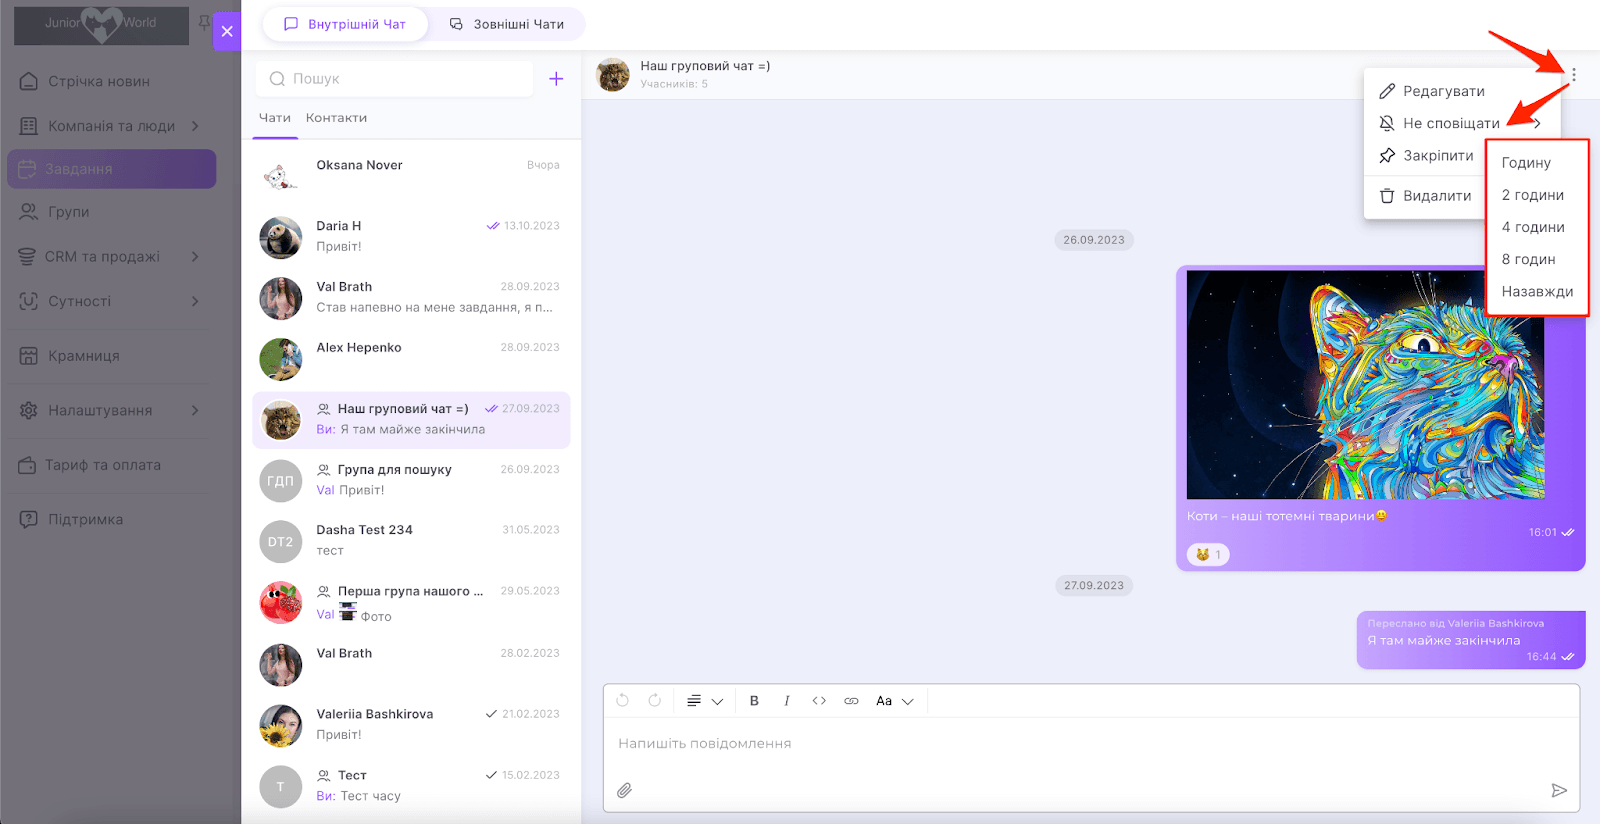1600x824 pixels.
Task: Open the Aa font size dropdown
Action: (x=895, y=701)
